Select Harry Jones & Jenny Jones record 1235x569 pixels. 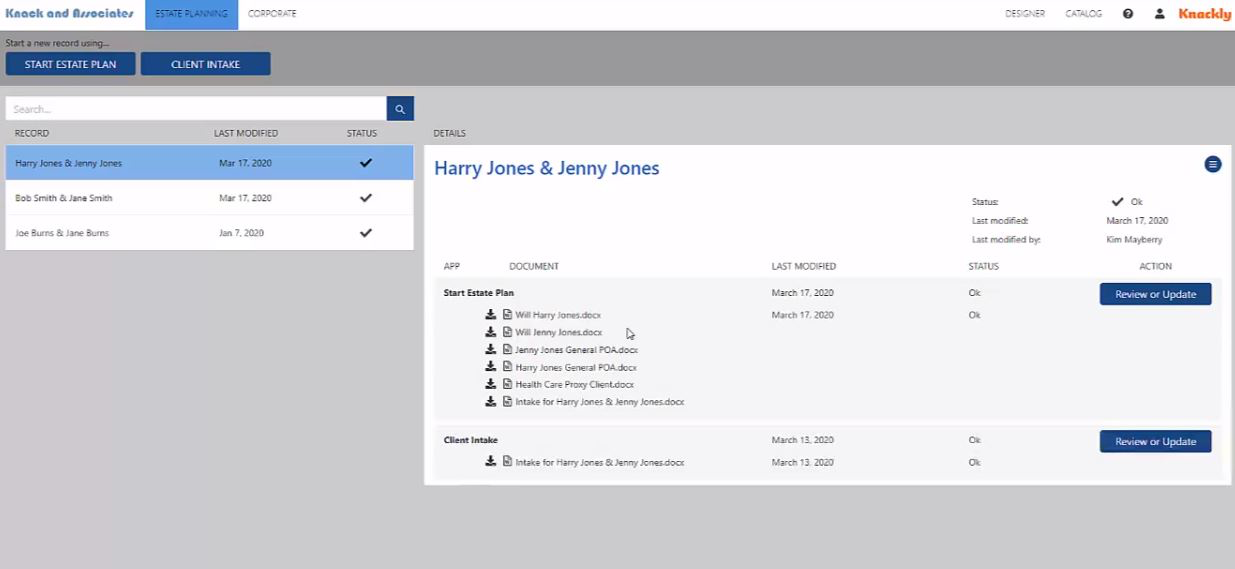209,163
